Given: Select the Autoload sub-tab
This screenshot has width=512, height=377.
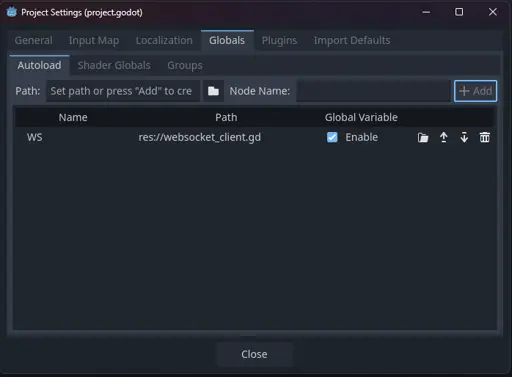Looking at the screenshot, I should coord(39,65).
